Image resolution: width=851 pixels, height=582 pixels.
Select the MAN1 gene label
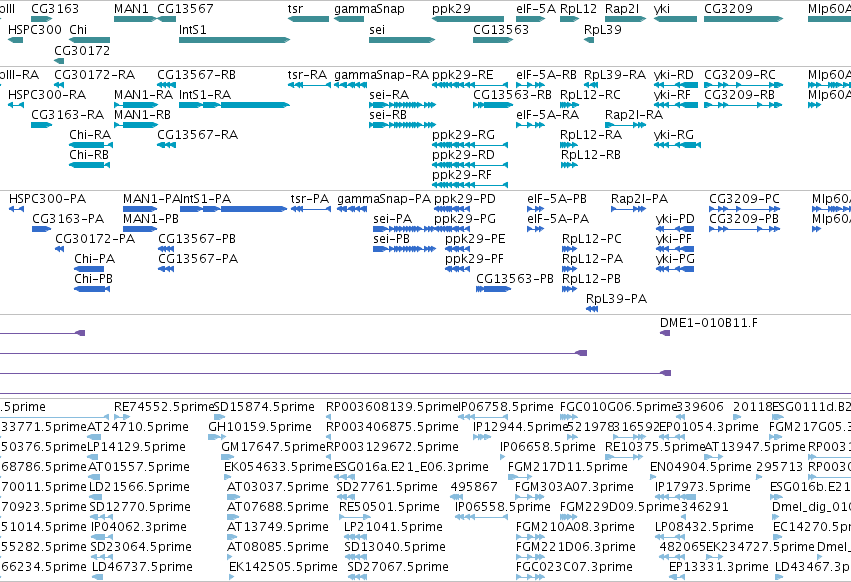(131, 9)
